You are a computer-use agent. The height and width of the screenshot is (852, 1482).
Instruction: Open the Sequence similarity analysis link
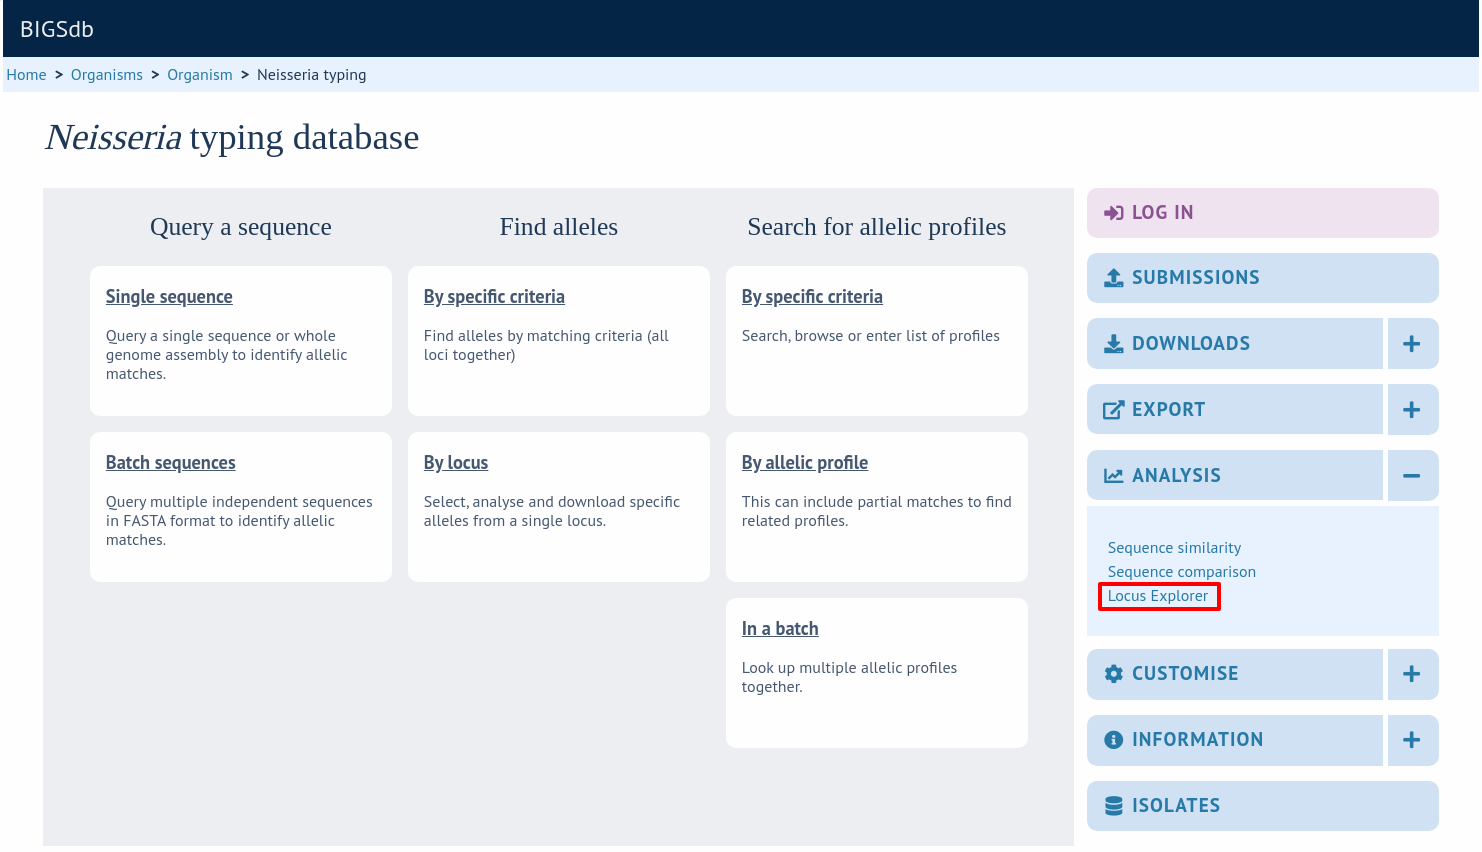tap(1174, 548)
